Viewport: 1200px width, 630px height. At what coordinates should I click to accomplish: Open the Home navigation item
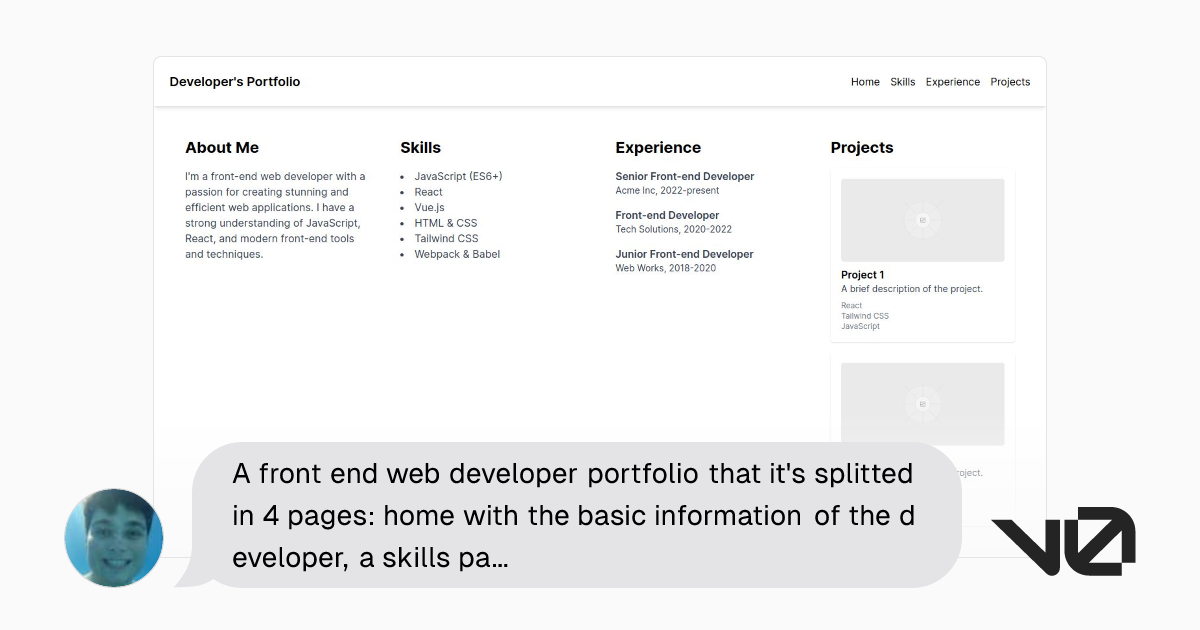(x=864, y=82)
